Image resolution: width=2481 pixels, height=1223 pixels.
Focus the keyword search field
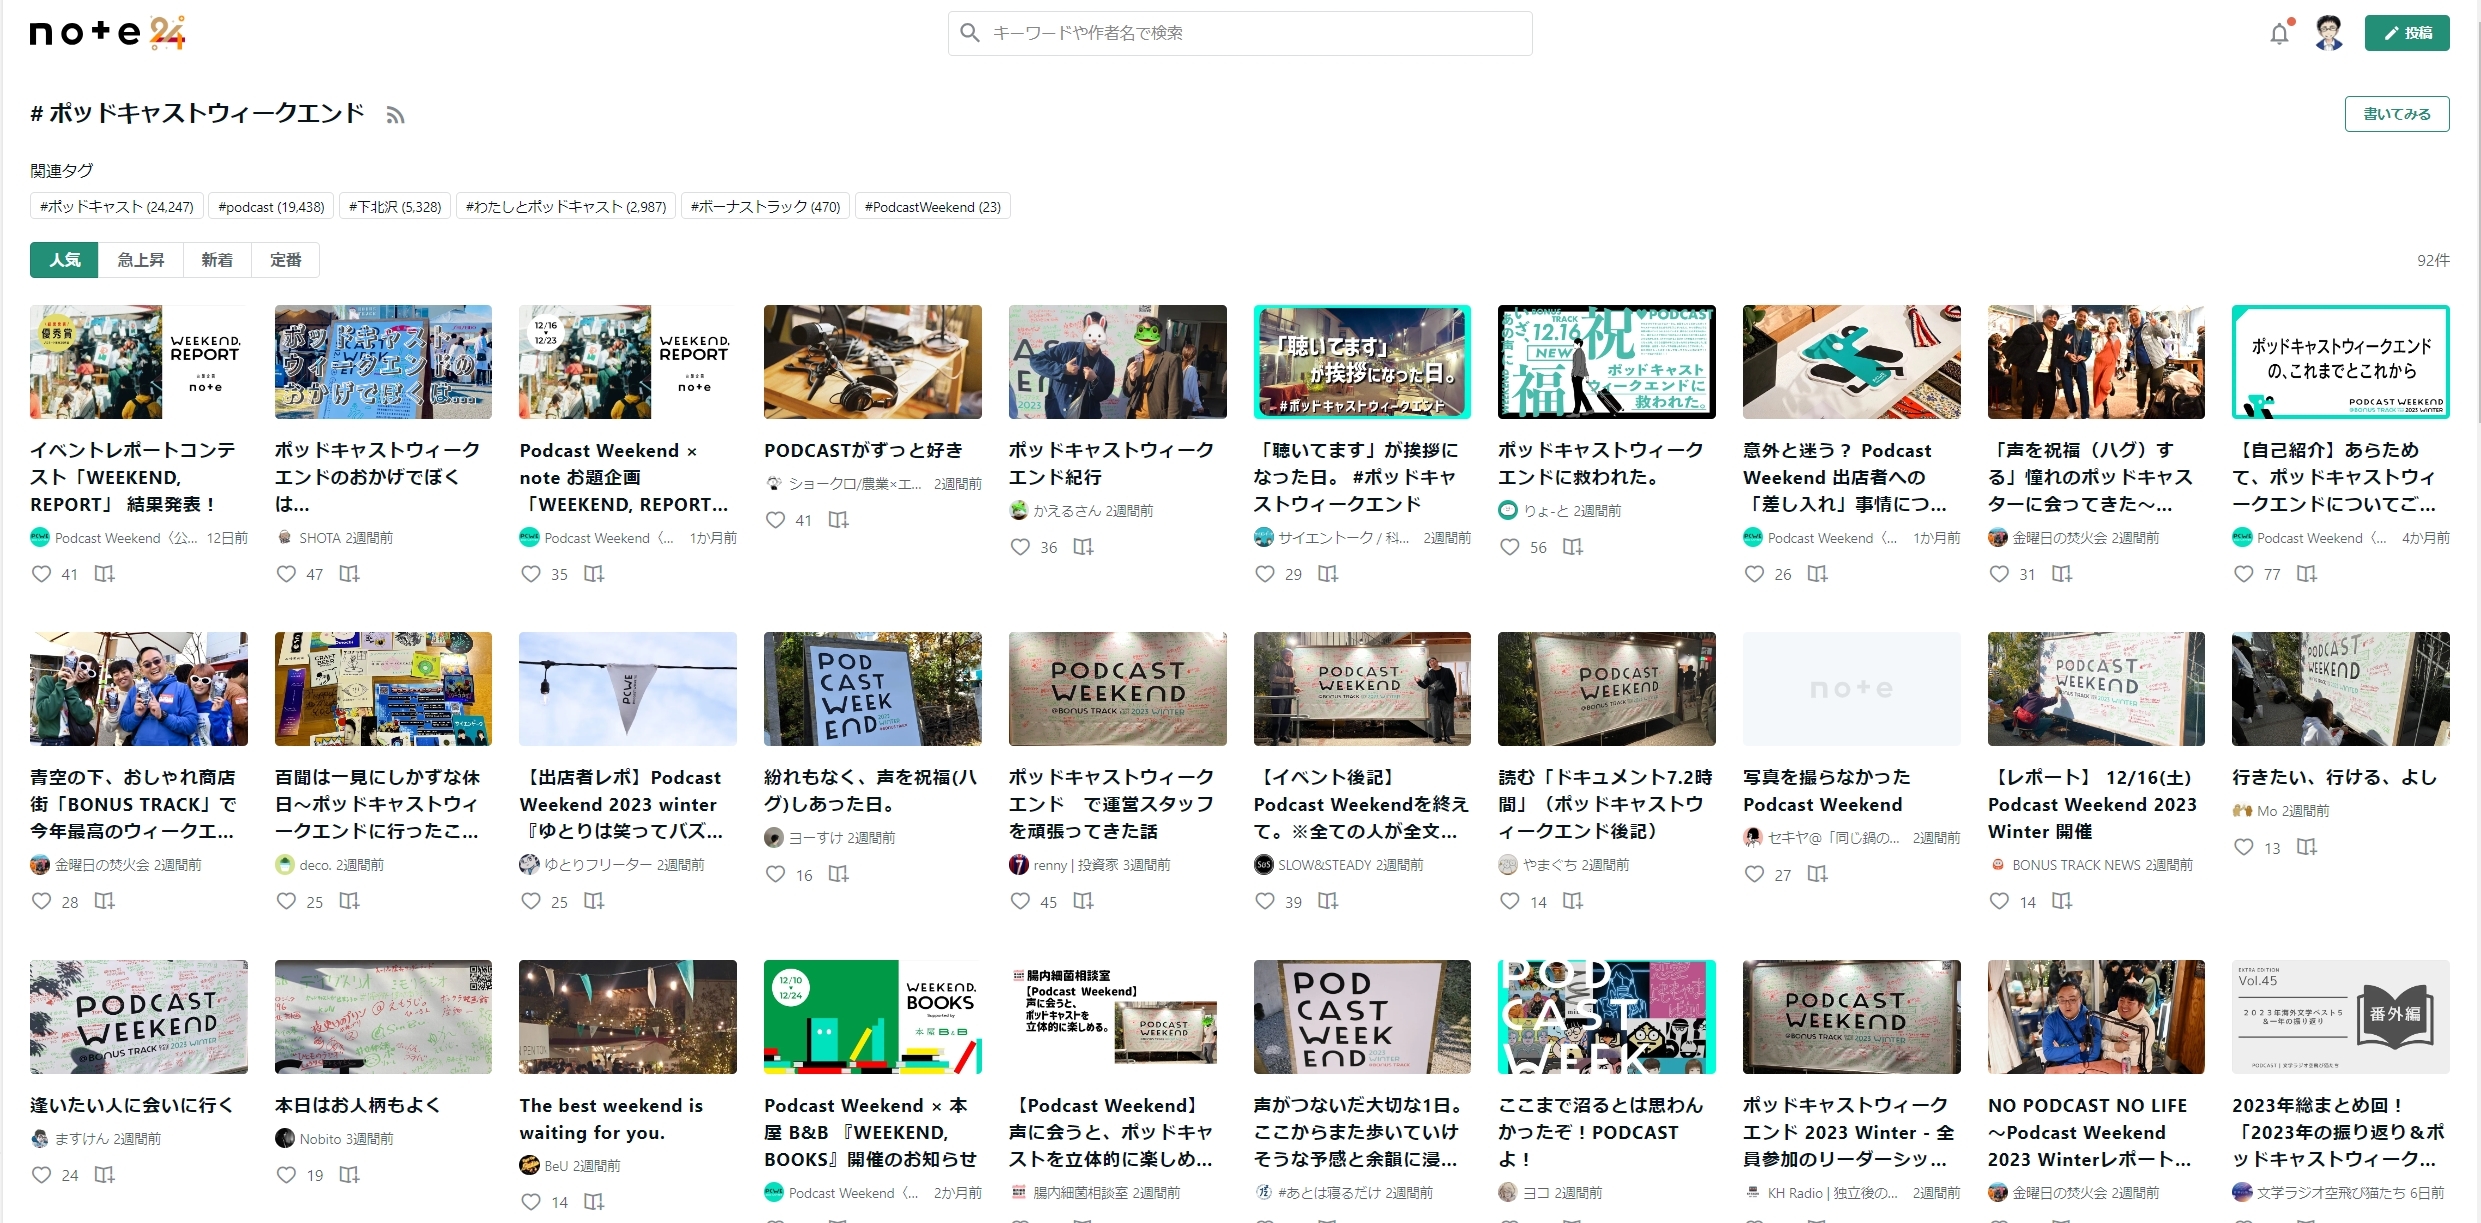click(1240, 33)
